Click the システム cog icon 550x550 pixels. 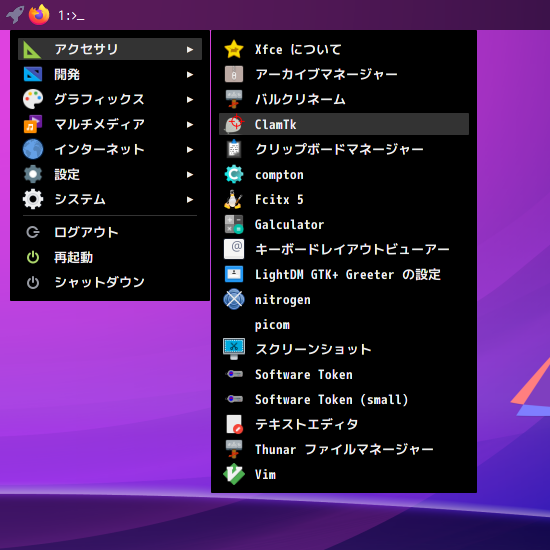pos(33,199)
